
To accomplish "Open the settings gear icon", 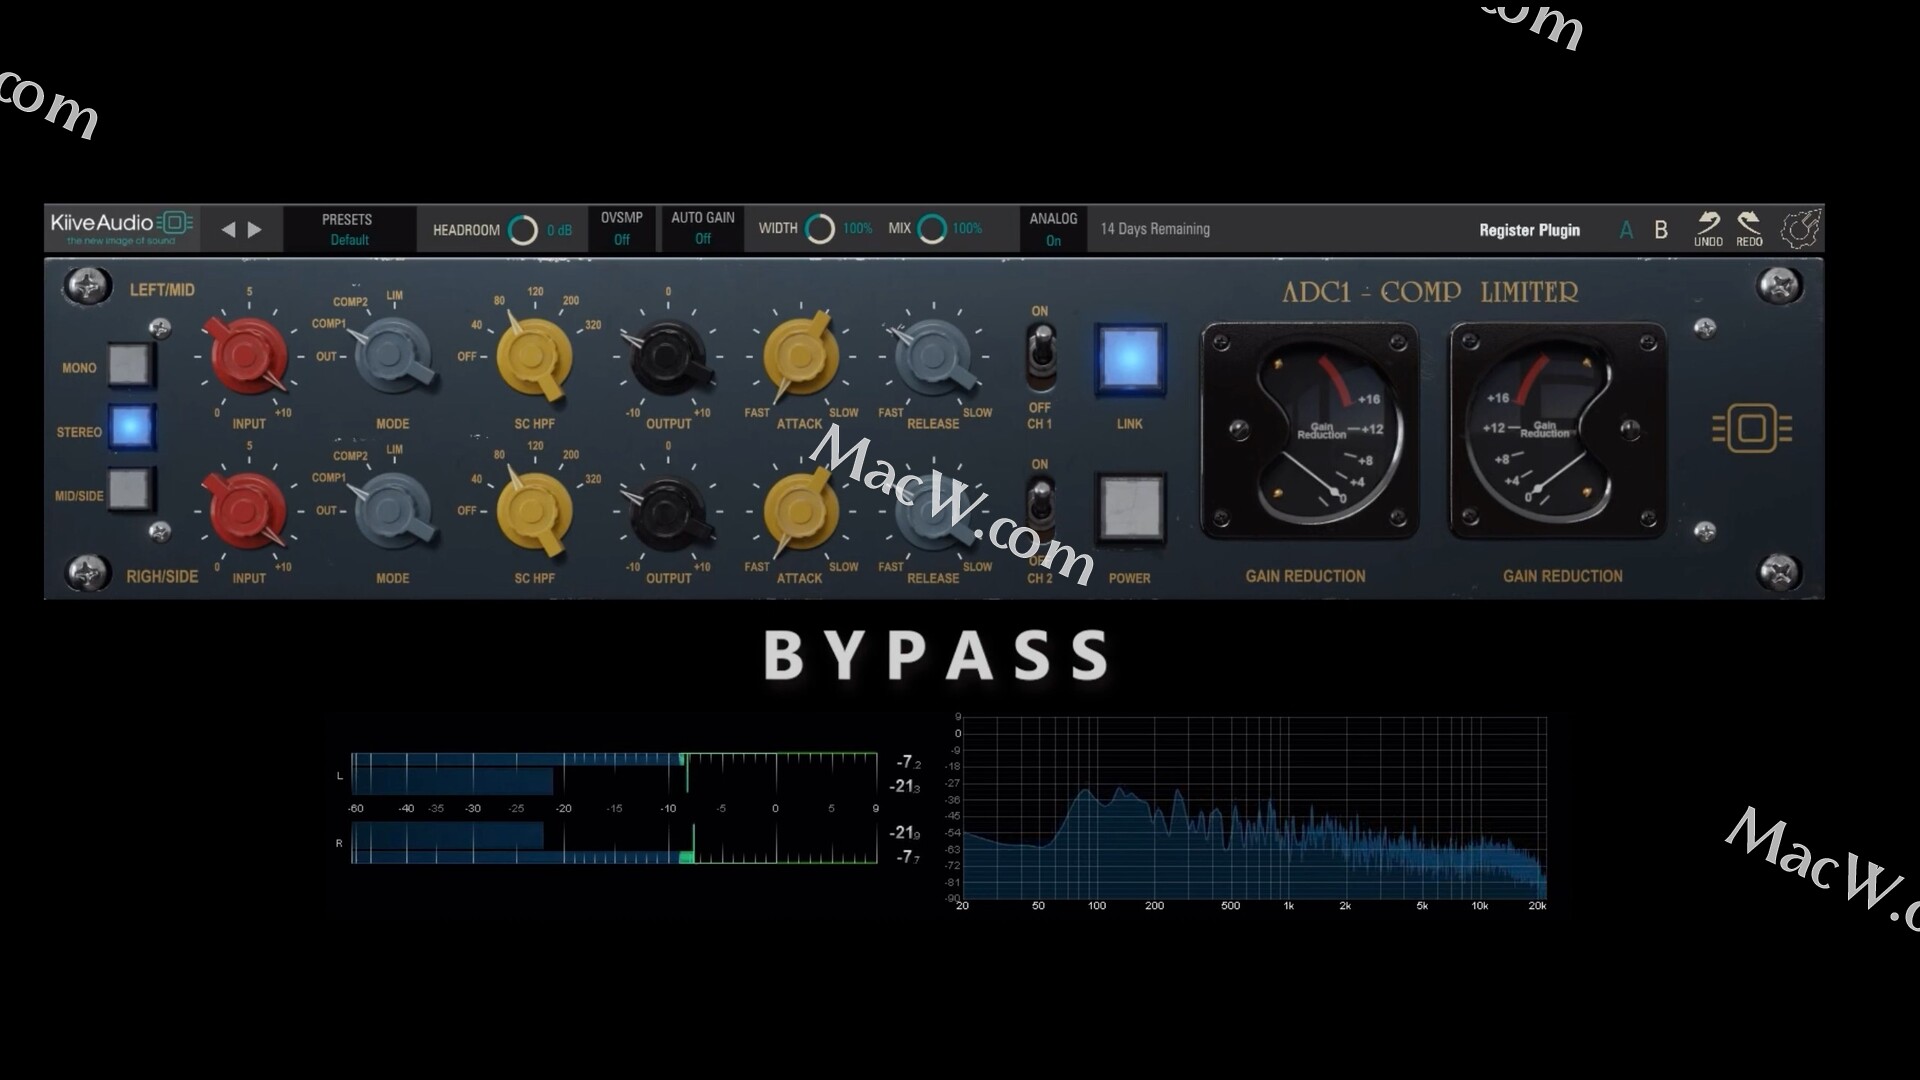I will [x=1802, y=229].
